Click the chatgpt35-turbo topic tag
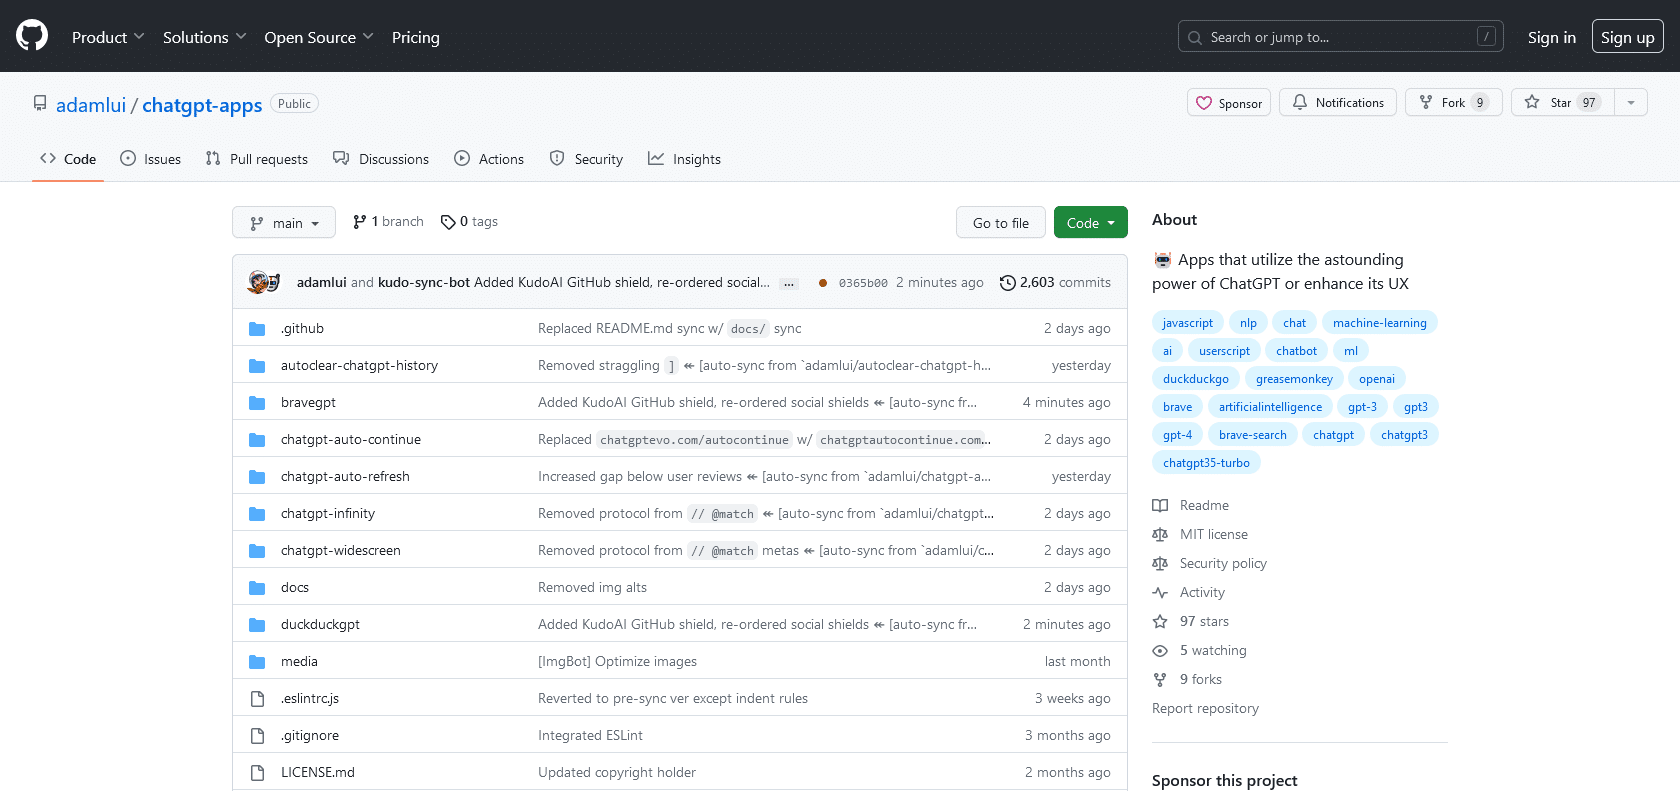Image resolution: width=1680 pixels, height=791 pixels. (1206, 463)
